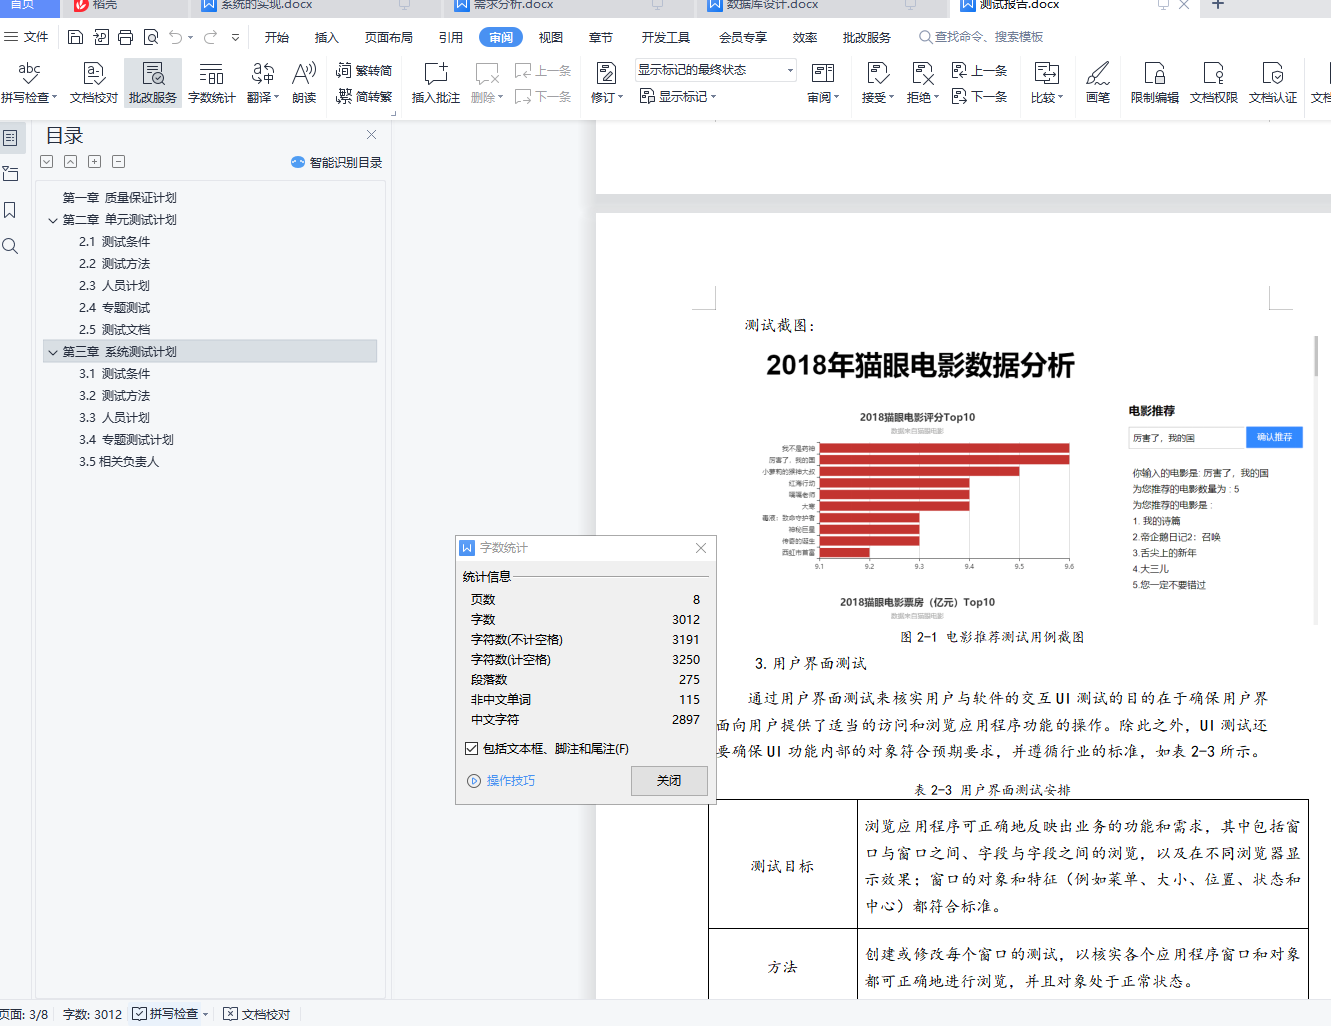Switch to the 数据库设计.docx document tab
The image size is (1331, 1026).
tap(823, 6)
